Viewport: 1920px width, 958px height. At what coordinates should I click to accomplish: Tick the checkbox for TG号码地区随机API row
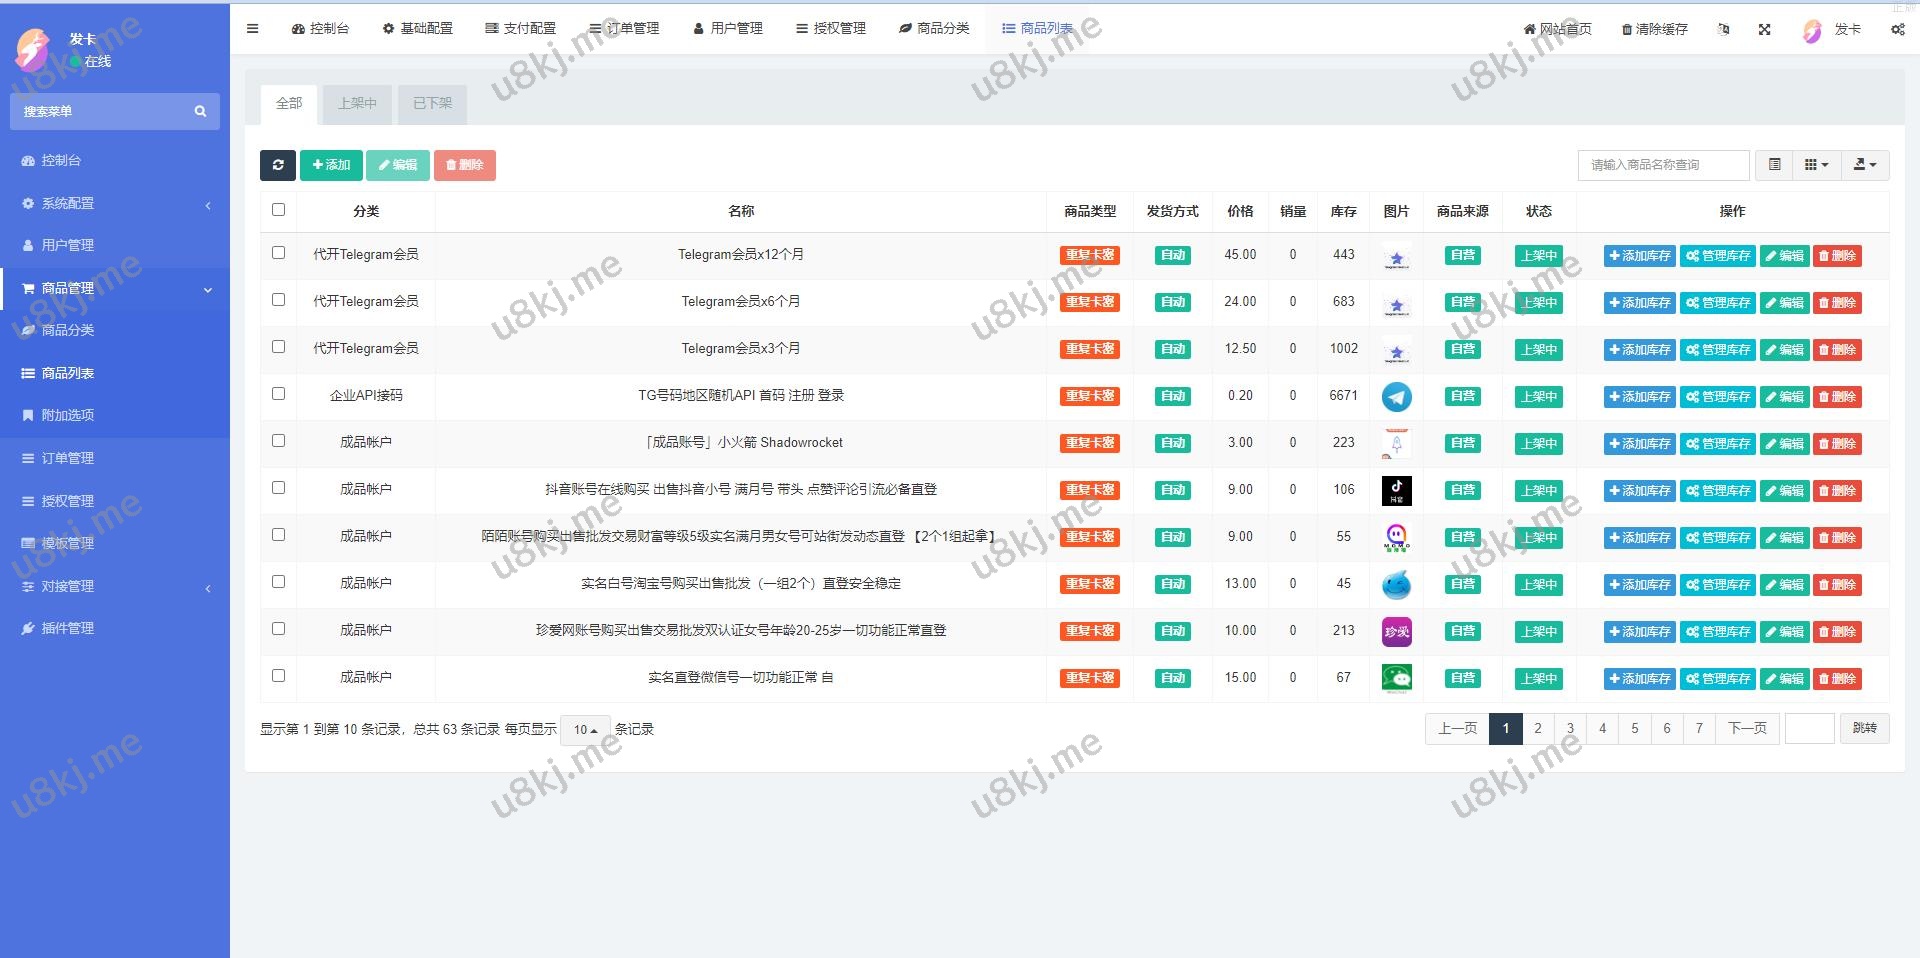pos(278,394)
